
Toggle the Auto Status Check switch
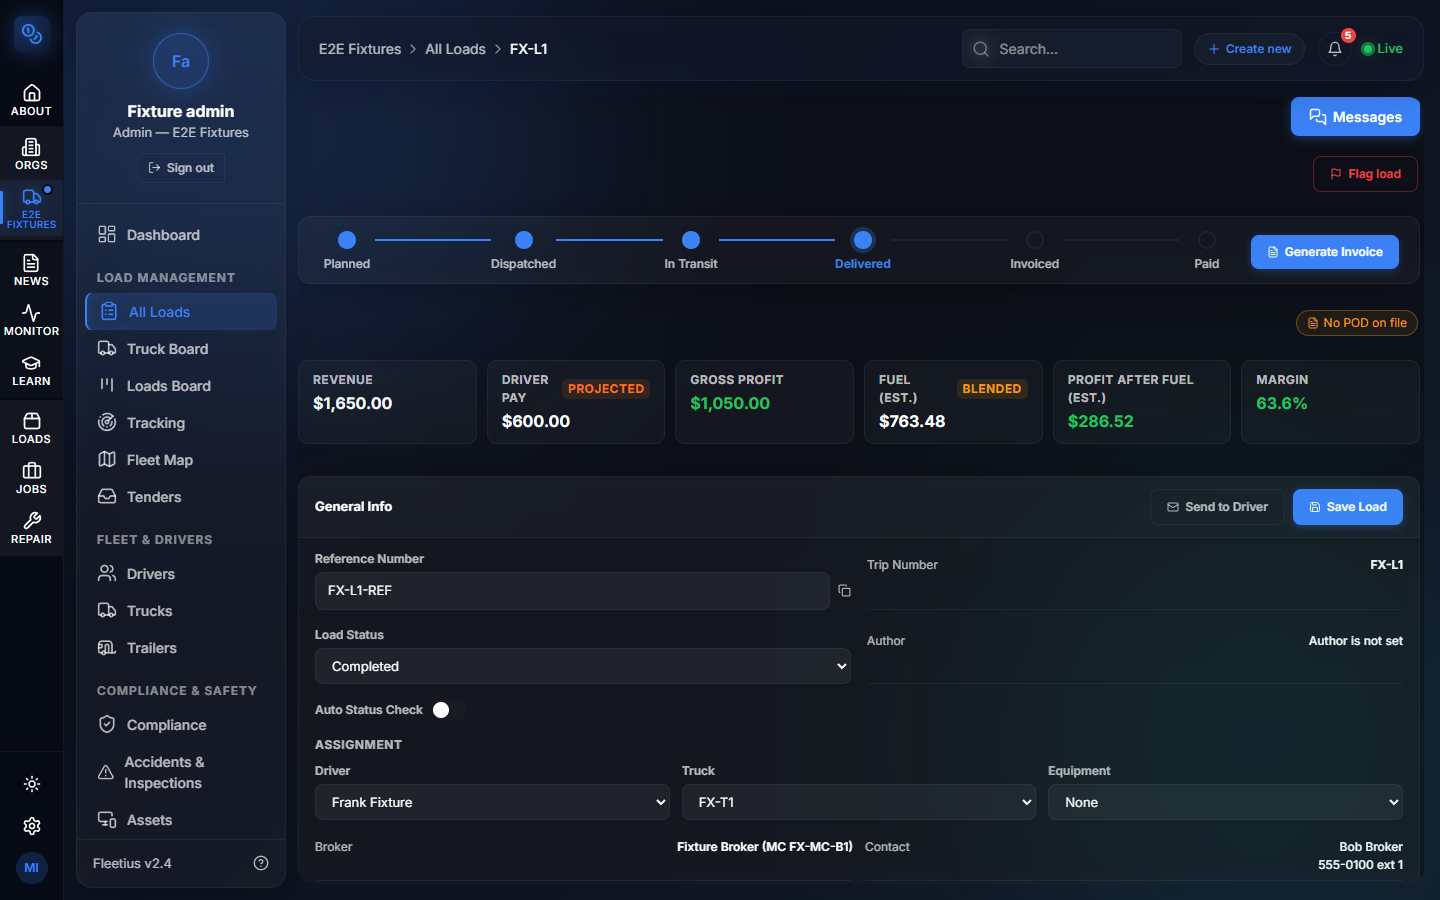448,710
